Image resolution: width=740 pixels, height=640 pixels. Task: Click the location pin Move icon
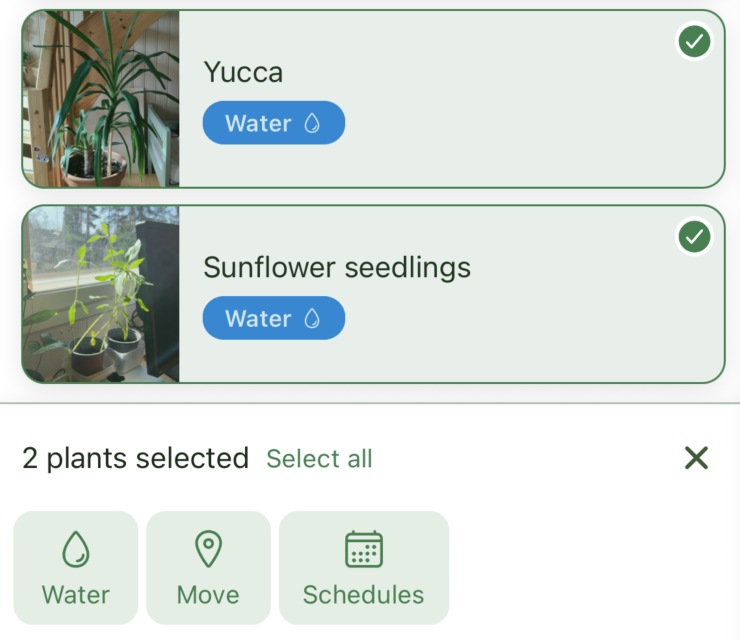point(208,549)
